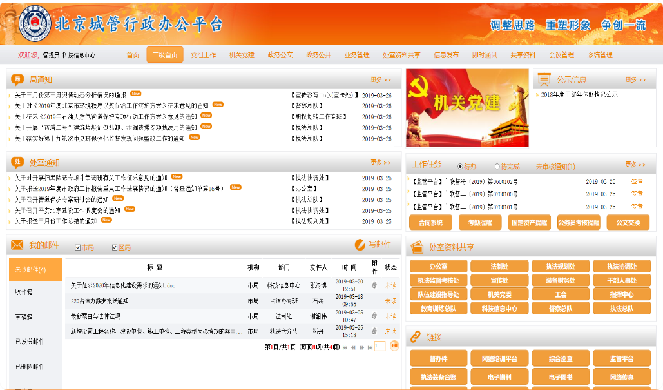This screenshot has height=390, width=663.
Task: Check the 区局 mail filter checkbox
Action: coord(114,248)
